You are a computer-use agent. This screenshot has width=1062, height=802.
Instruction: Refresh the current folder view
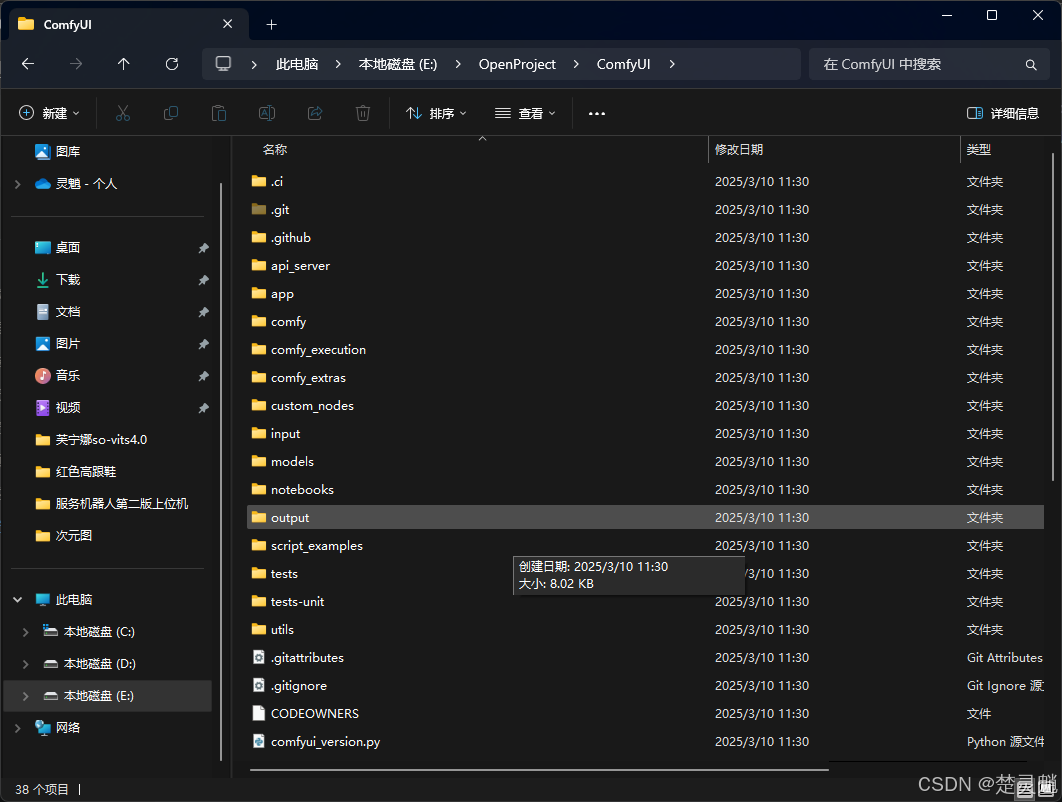tap(172, 64)
